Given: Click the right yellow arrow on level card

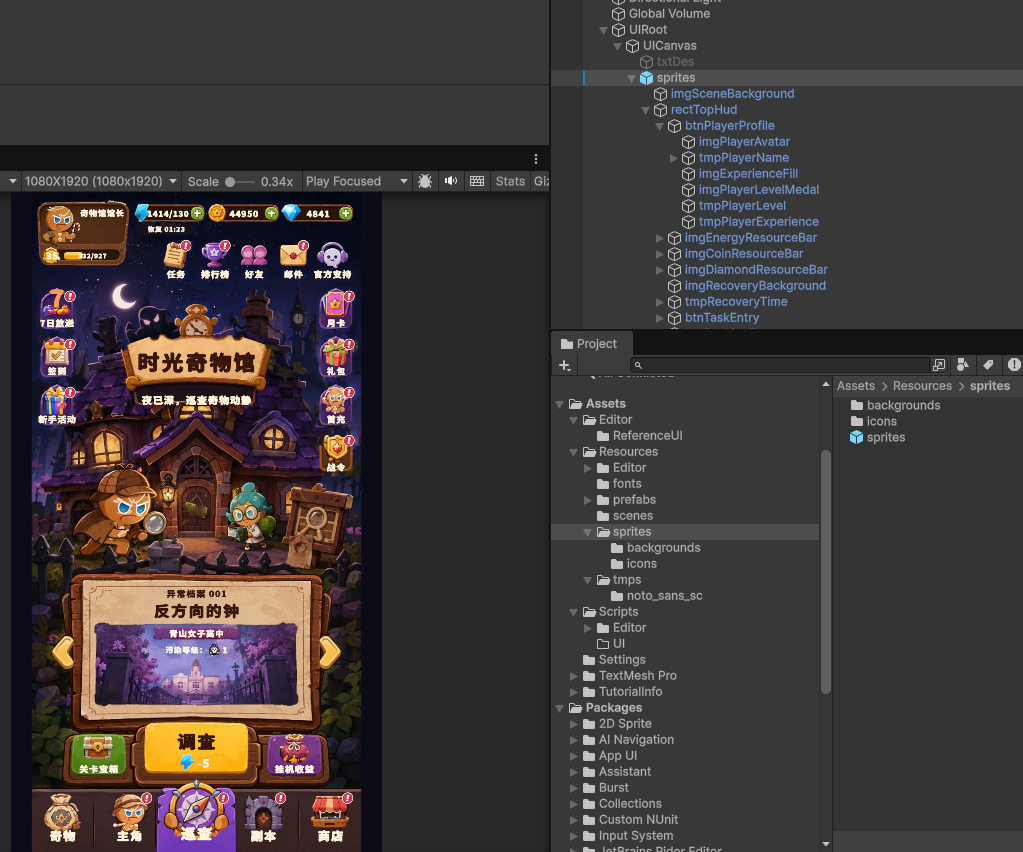Looking at the screenshot, I should [x=329, y=650].
